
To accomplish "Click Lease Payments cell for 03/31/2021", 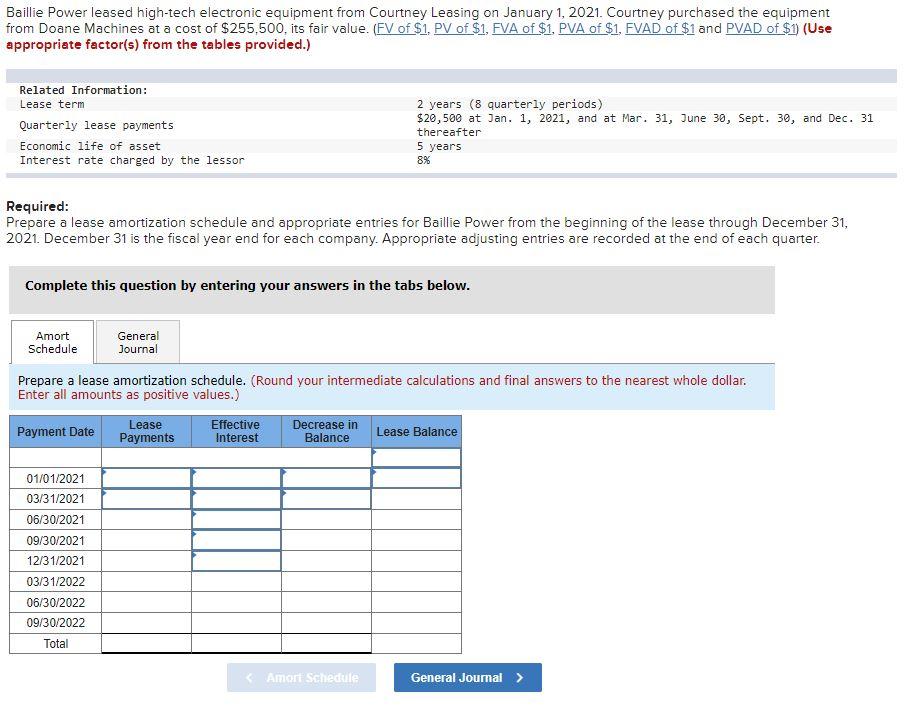I will click(x=147, y=499).
